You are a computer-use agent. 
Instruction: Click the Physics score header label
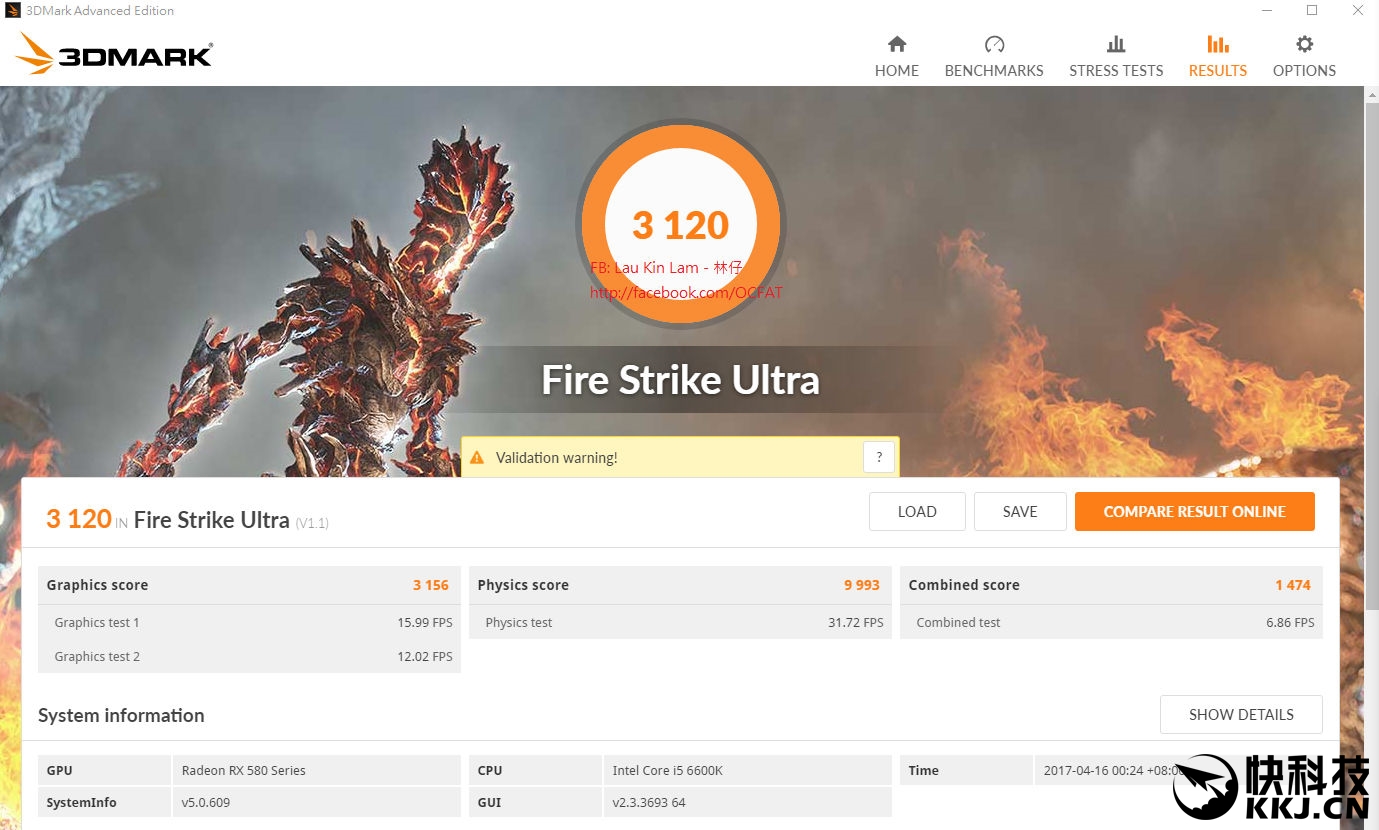[523, 585]
